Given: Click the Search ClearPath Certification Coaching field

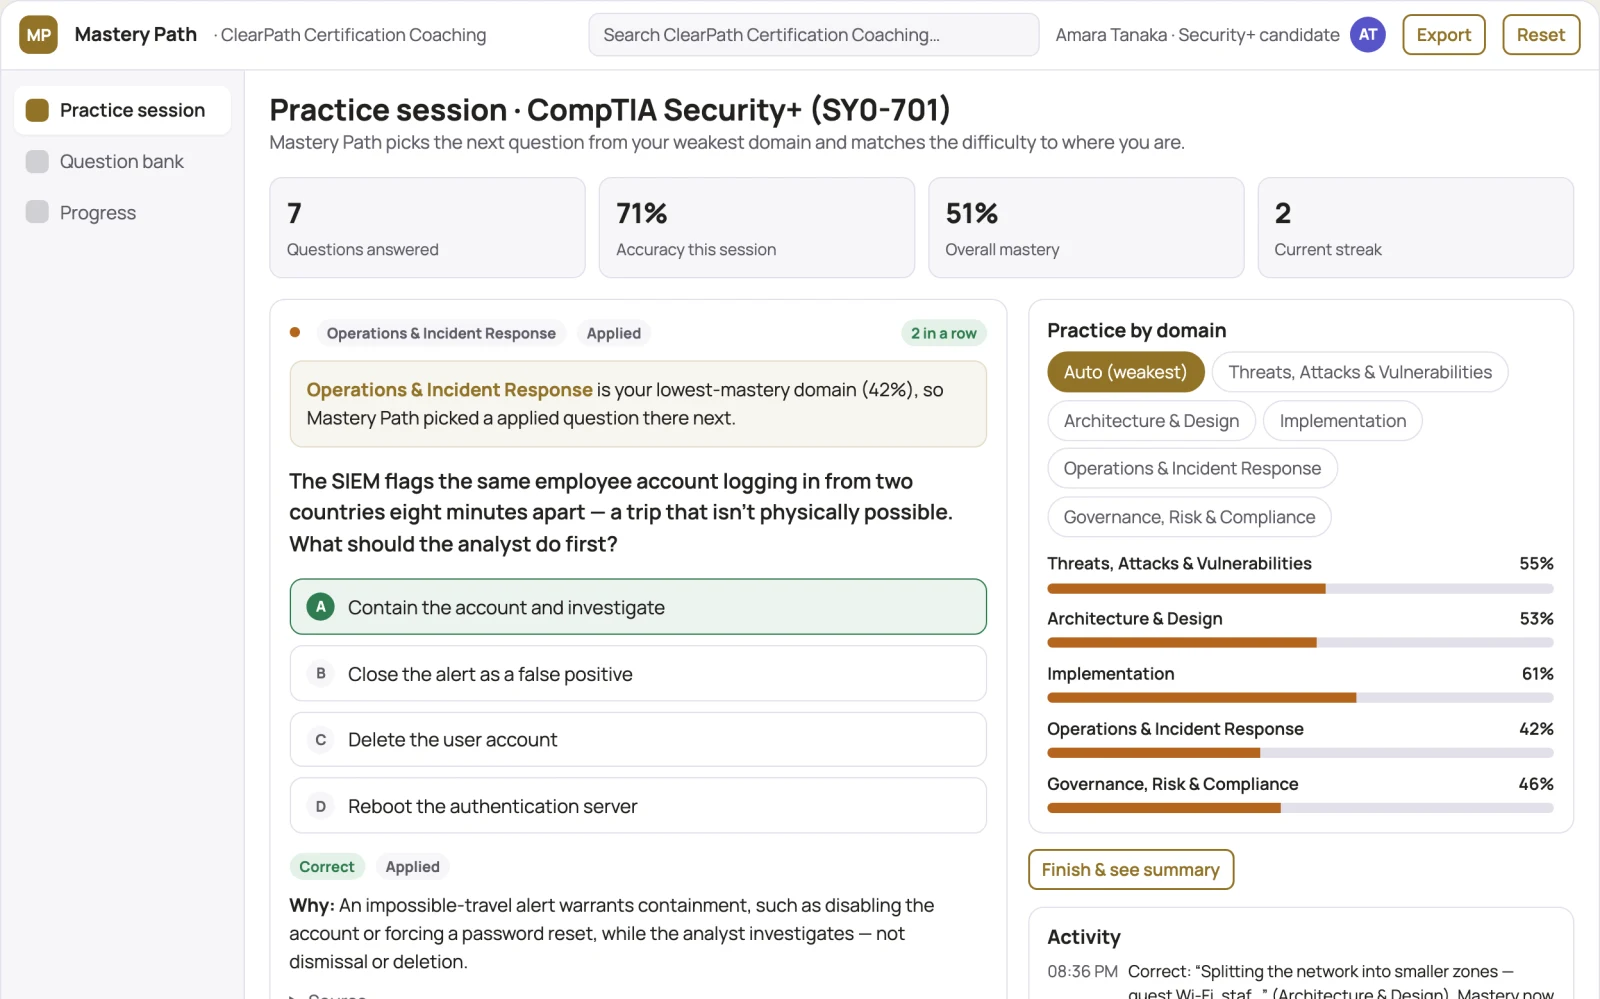Looking at the screenshot, I should click(x=814, y=35).
